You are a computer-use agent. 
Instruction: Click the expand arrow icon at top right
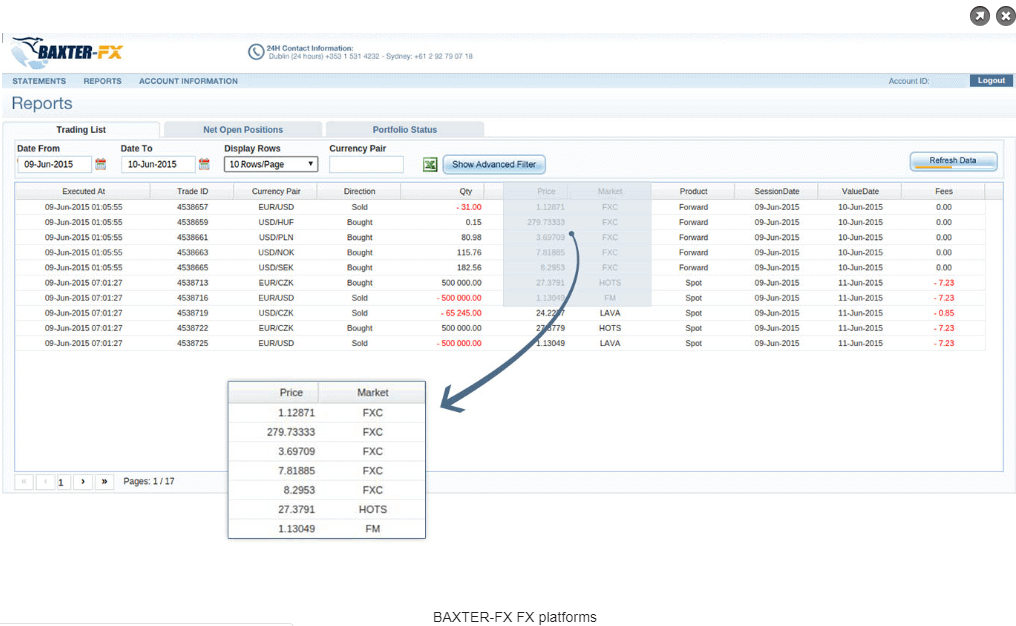pos(979,16)
